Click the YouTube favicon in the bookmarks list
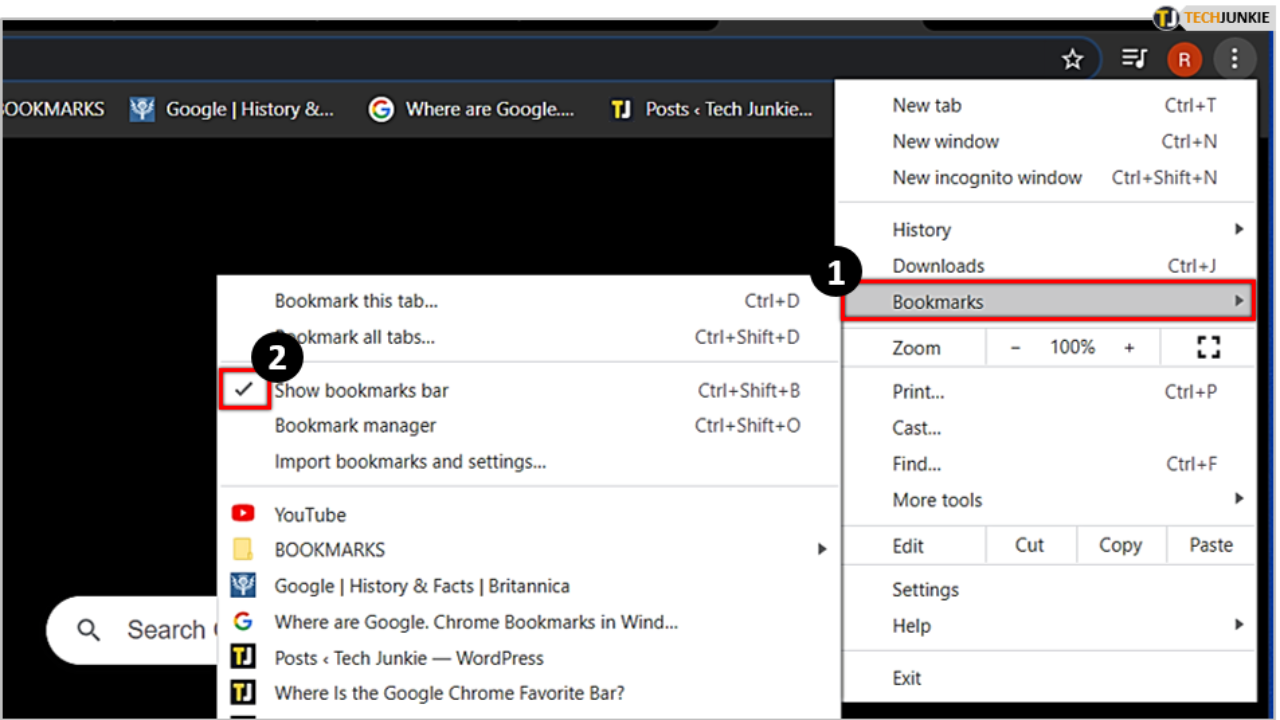 [x=243, y=514]
